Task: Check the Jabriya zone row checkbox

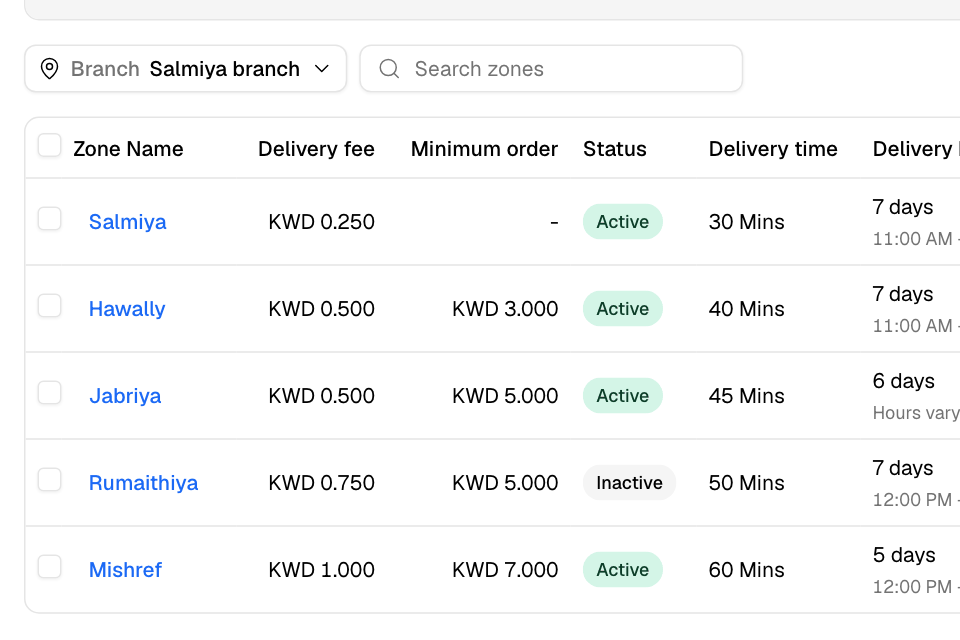Action: click(x=50, y=393)
